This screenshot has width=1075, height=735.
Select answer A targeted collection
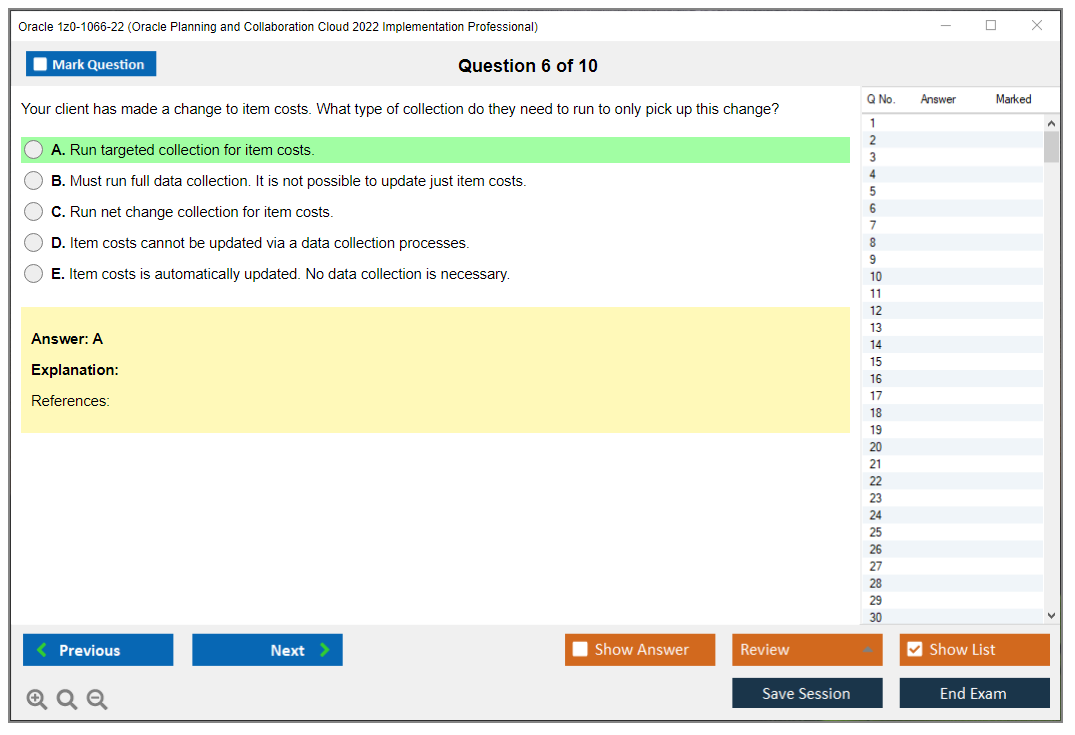point(34,150)
